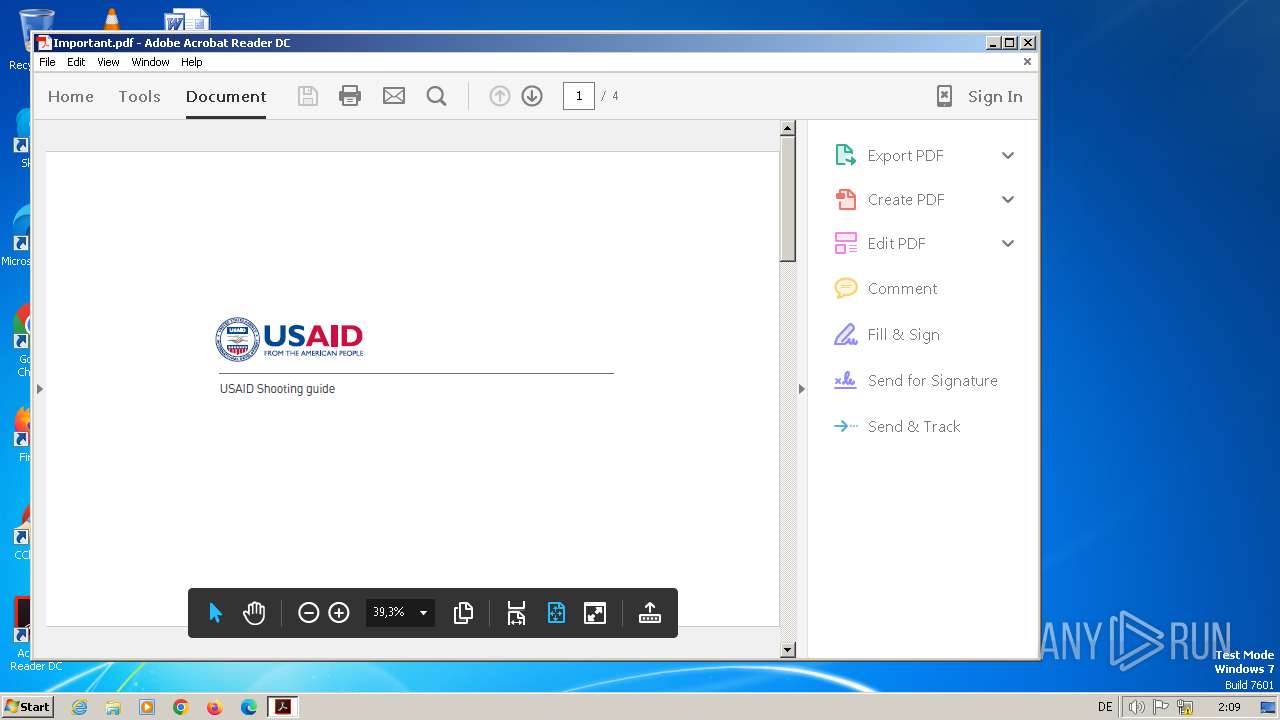
Task: Open Fill & Sign pen tool
Action: (x=845, y=334)
